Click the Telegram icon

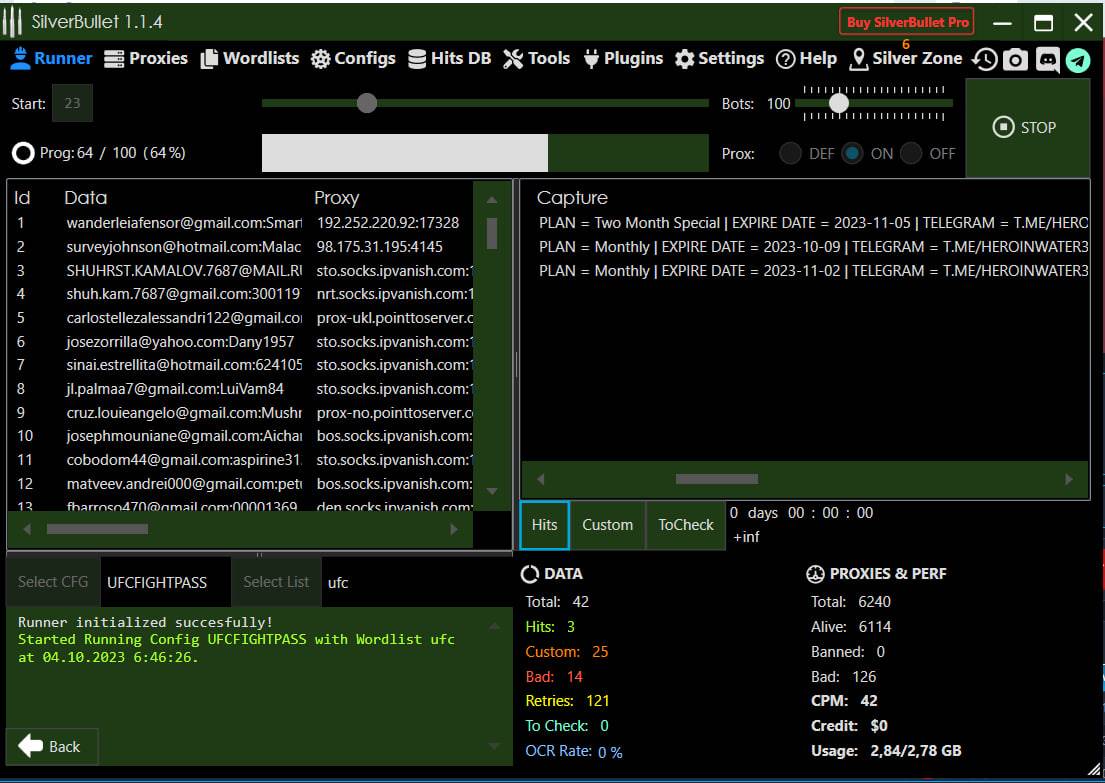coord(1078,60)
